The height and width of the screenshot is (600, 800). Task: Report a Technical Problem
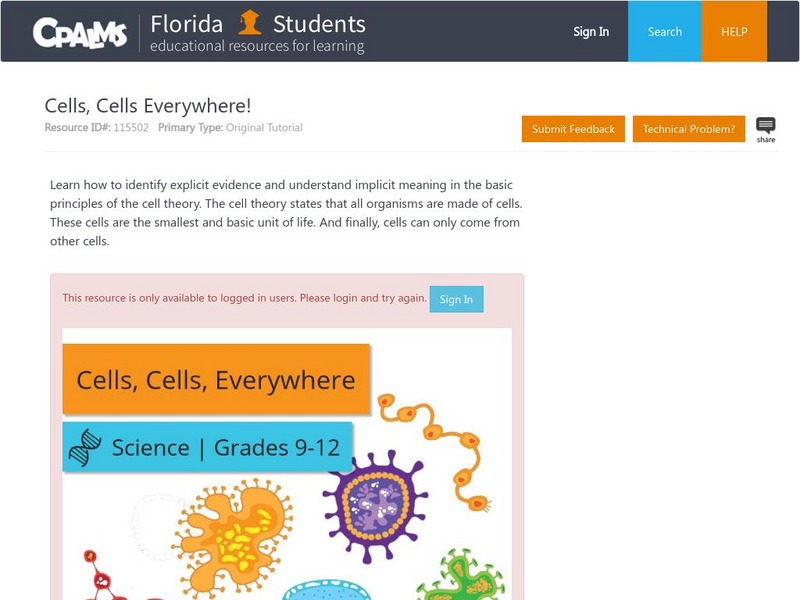tap(689, 129)
